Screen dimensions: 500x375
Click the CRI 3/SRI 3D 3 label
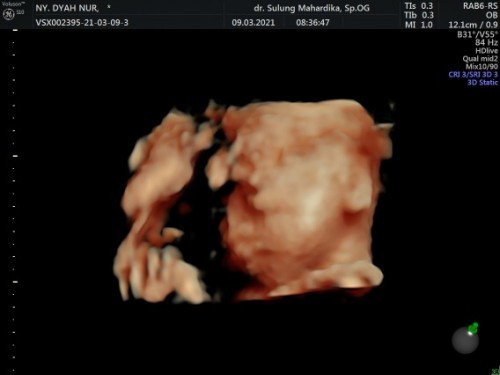pyautogui.click(x=473, y=74)
